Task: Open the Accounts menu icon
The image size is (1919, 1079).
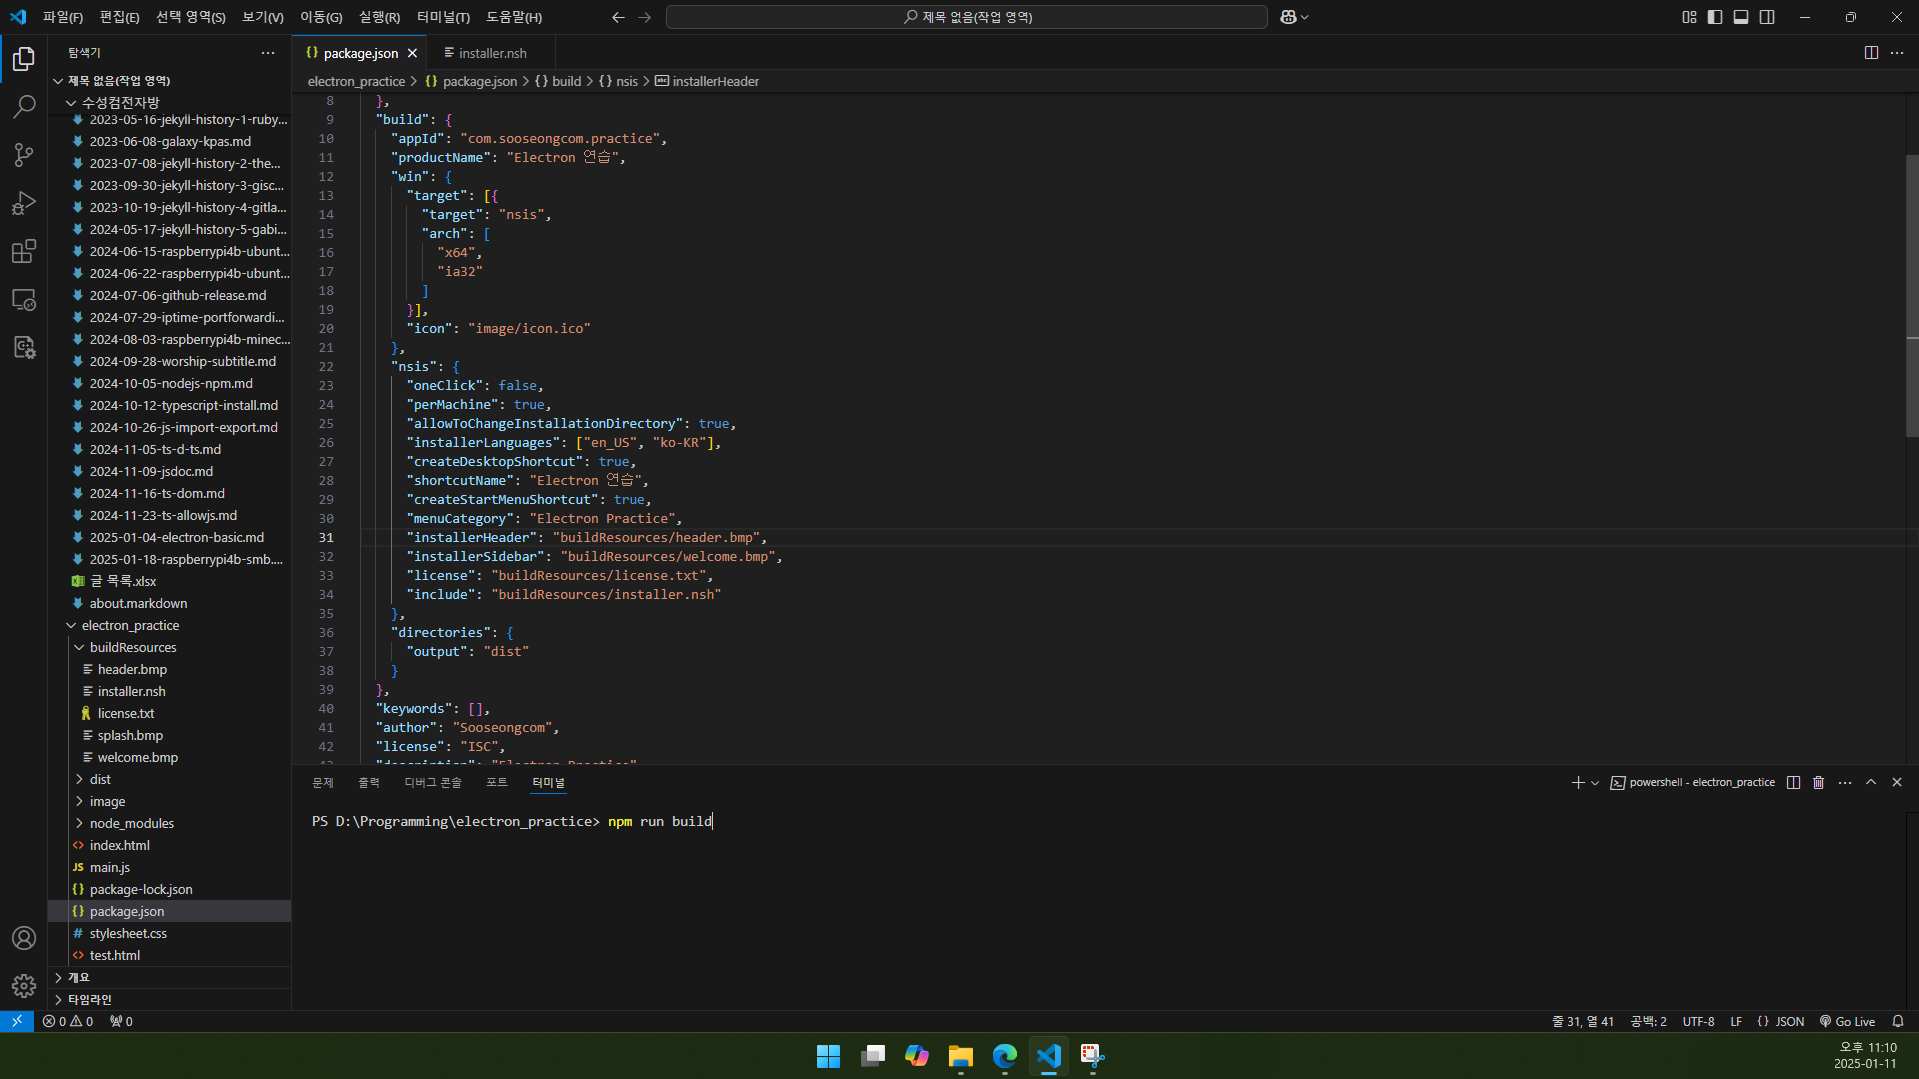Action: 24,938
